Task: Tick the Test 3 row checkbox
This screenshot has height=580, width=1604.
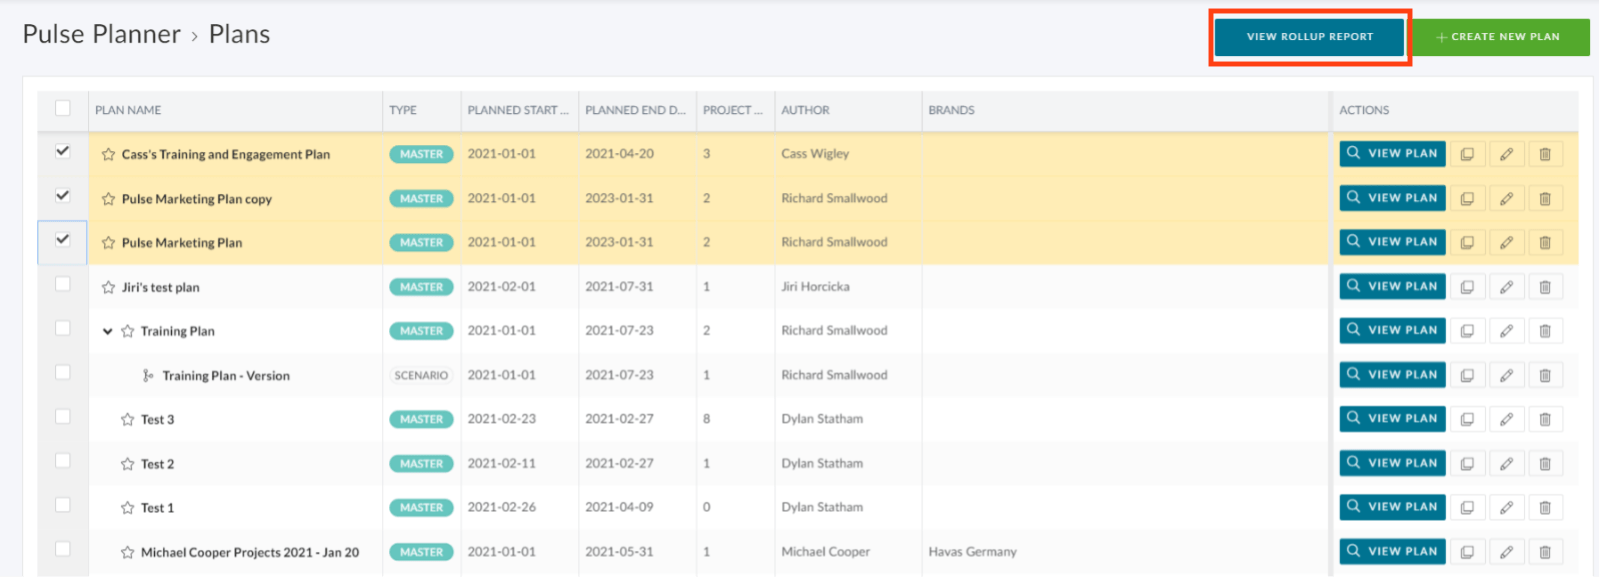Action: (63, 417)
